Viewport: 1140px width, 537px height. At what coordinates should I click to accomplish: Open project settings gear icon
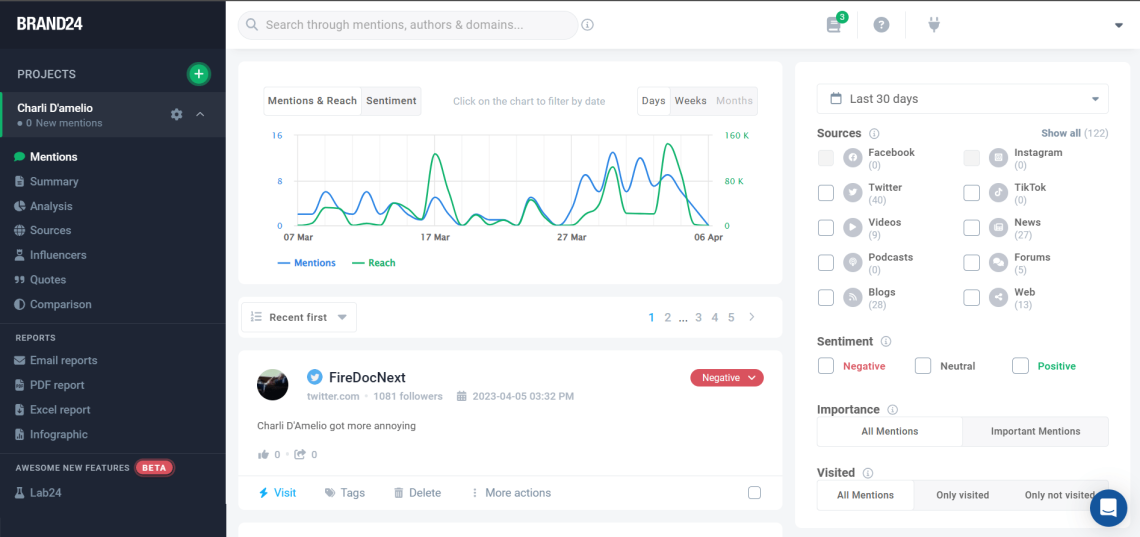(177, 114)
